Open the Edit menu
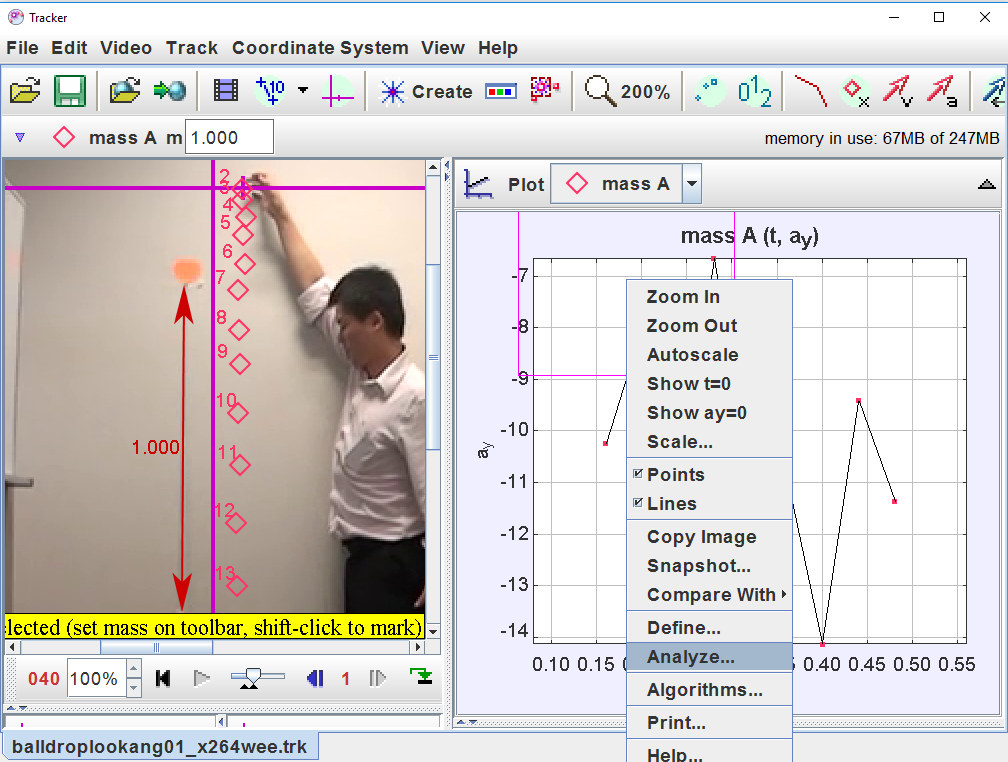Image resolution: width=1008 pixels, height=762 pixels. (x=69, y=48)
